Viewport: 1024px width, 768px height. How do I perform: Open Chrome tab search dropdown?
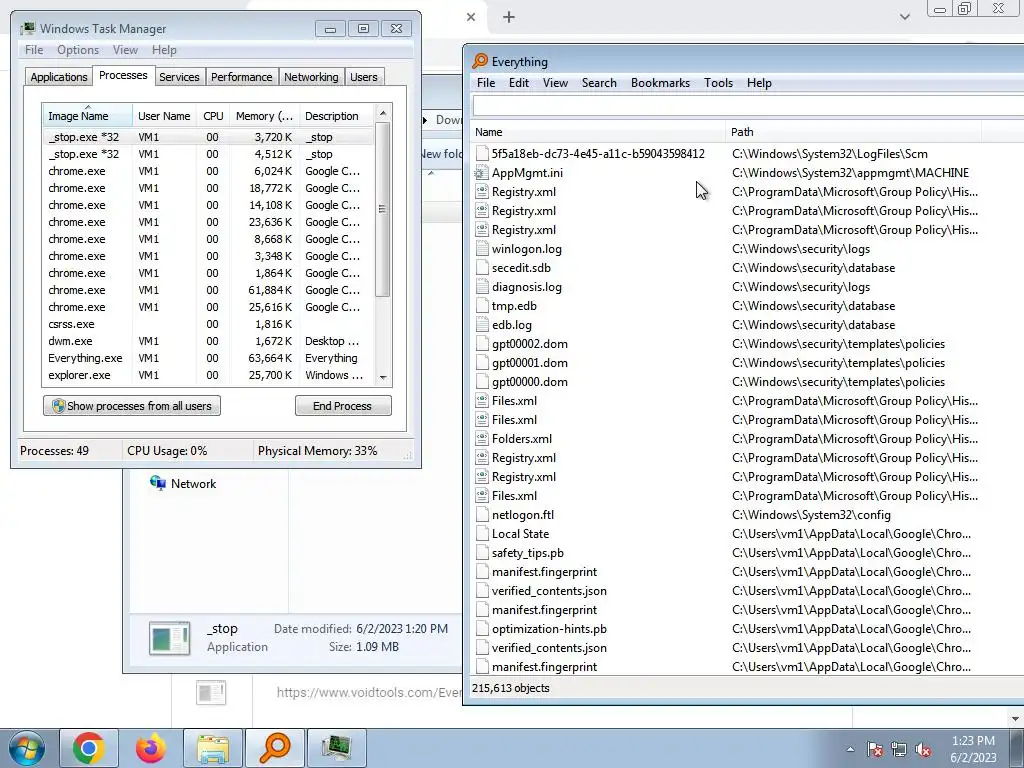point(904,17)
